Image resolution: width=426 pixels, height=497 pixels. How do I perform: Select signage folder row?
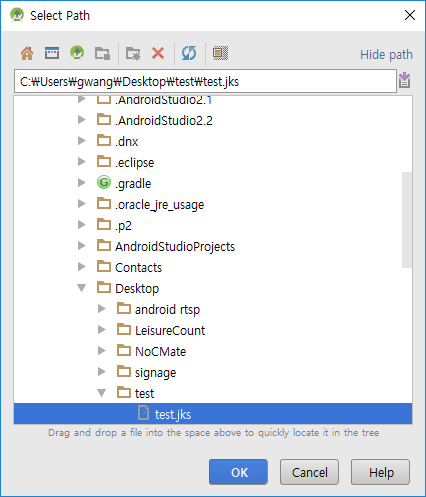point(213,372)
